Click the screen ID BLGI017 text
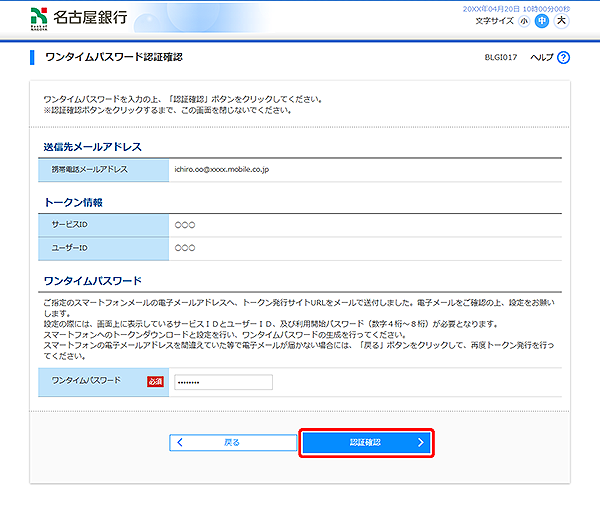Screen dimensions: 600x505 pos(500,59)
